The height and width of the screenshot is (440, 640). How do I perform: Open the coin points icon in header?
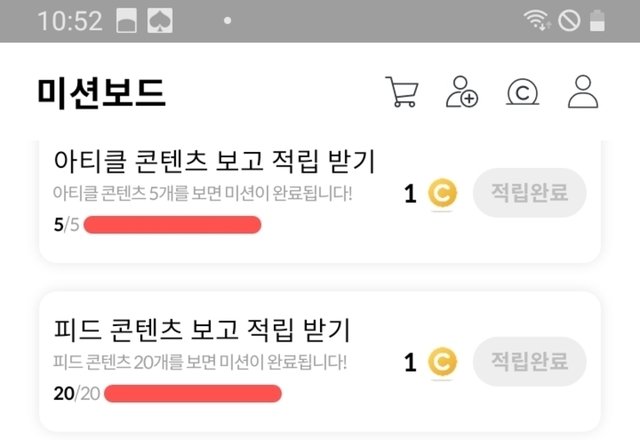point(522,92)
